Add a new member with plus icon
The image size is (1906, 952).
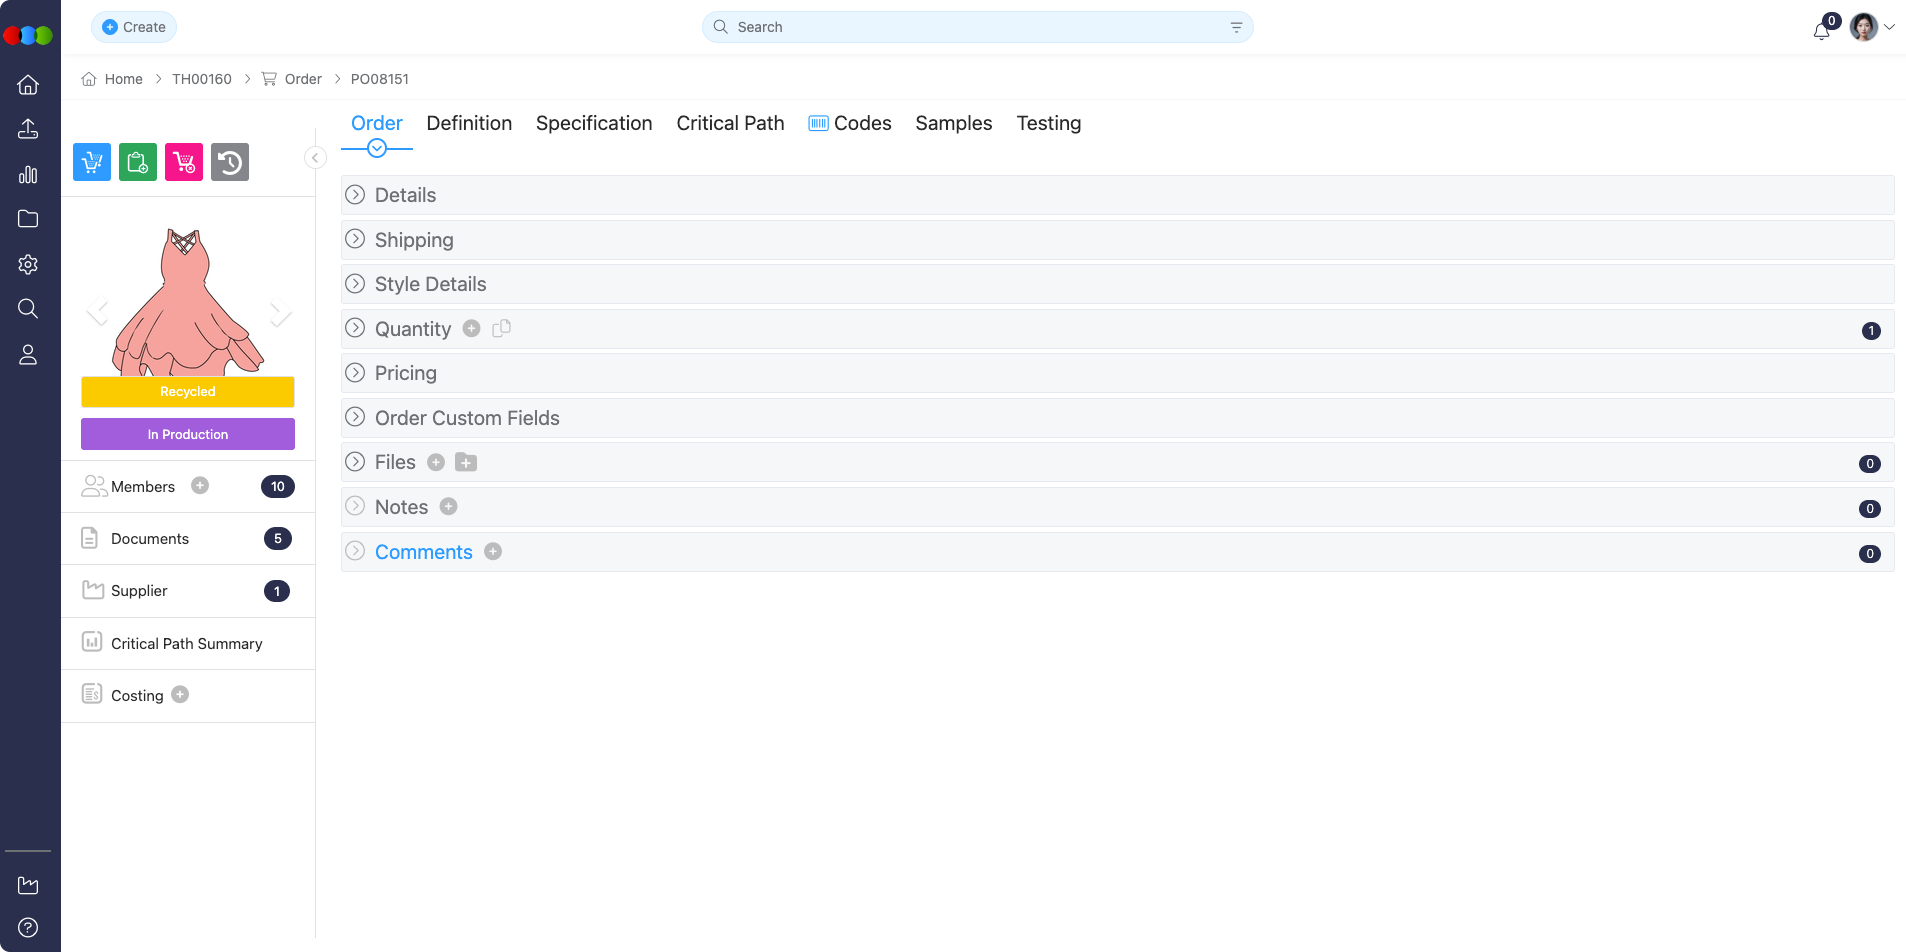(x=200, y=486)
